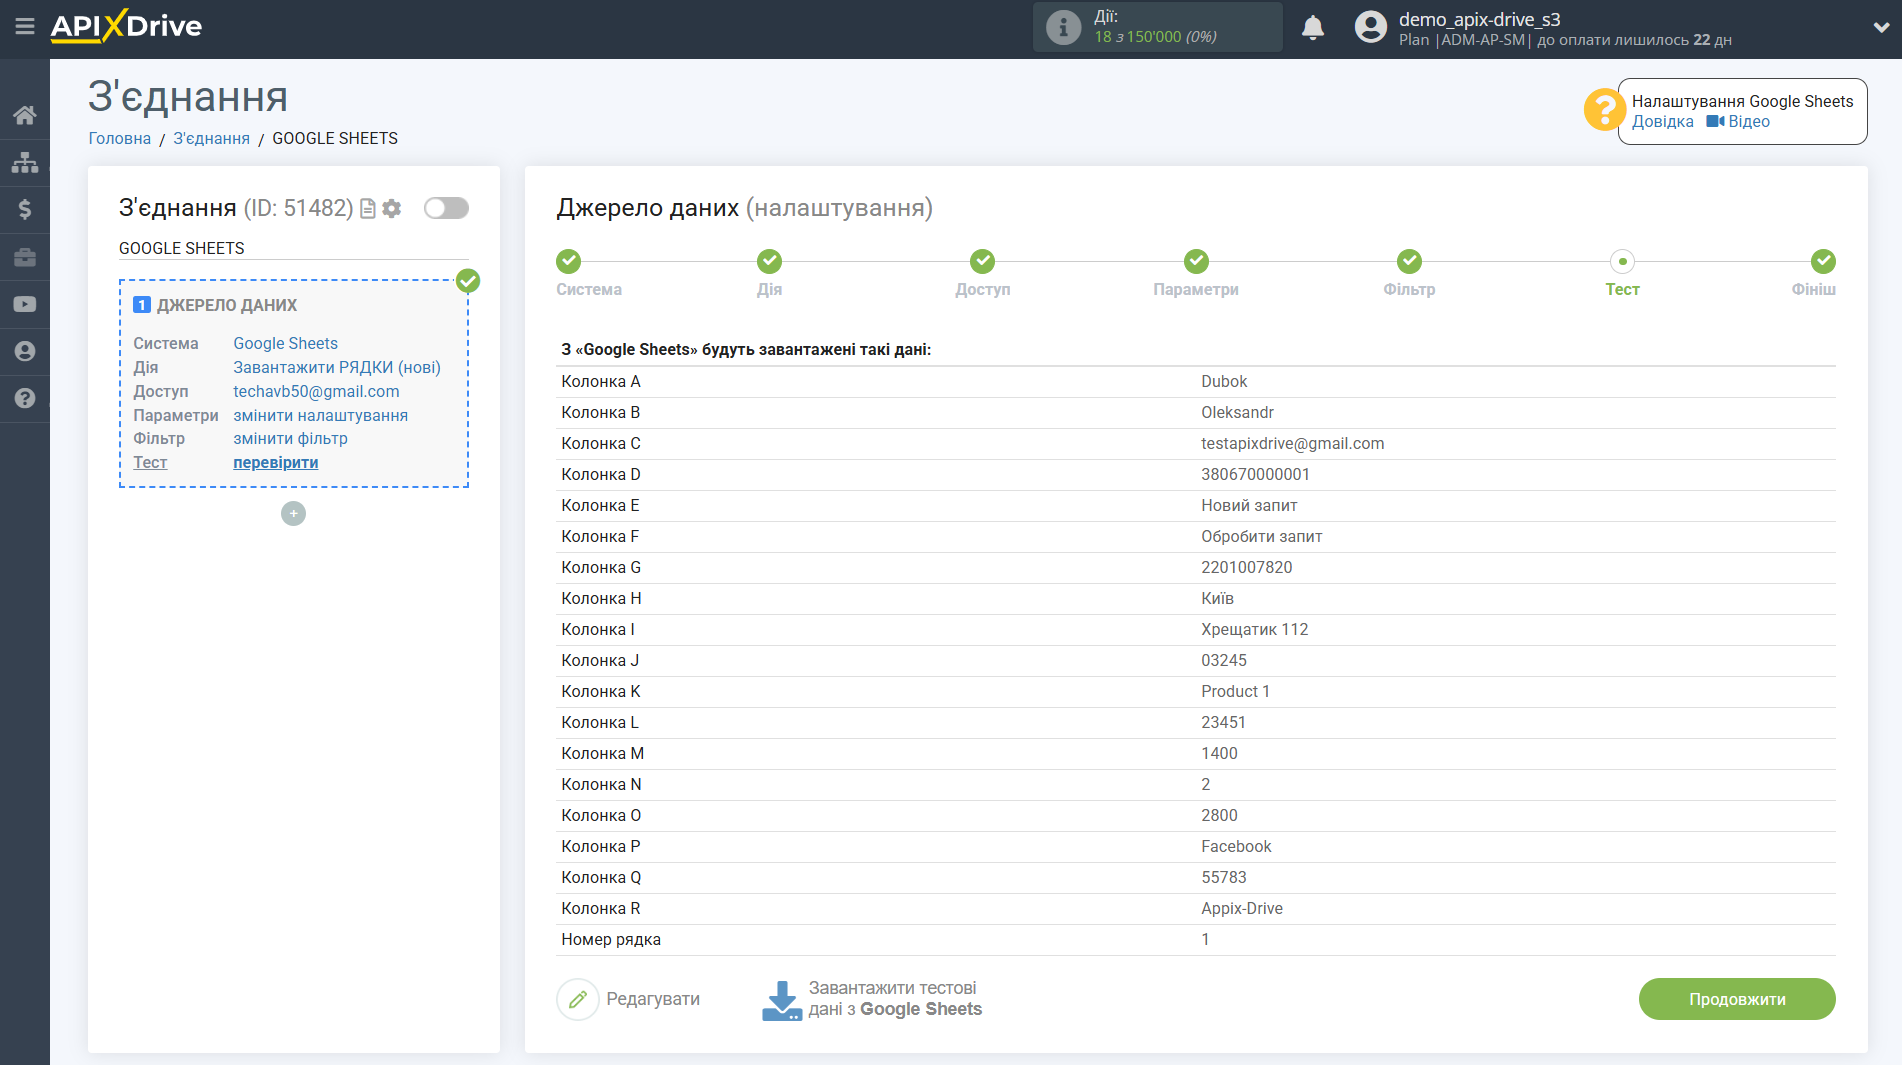
Task: Select the value Appix-Drive
Action: point(1242,908)
